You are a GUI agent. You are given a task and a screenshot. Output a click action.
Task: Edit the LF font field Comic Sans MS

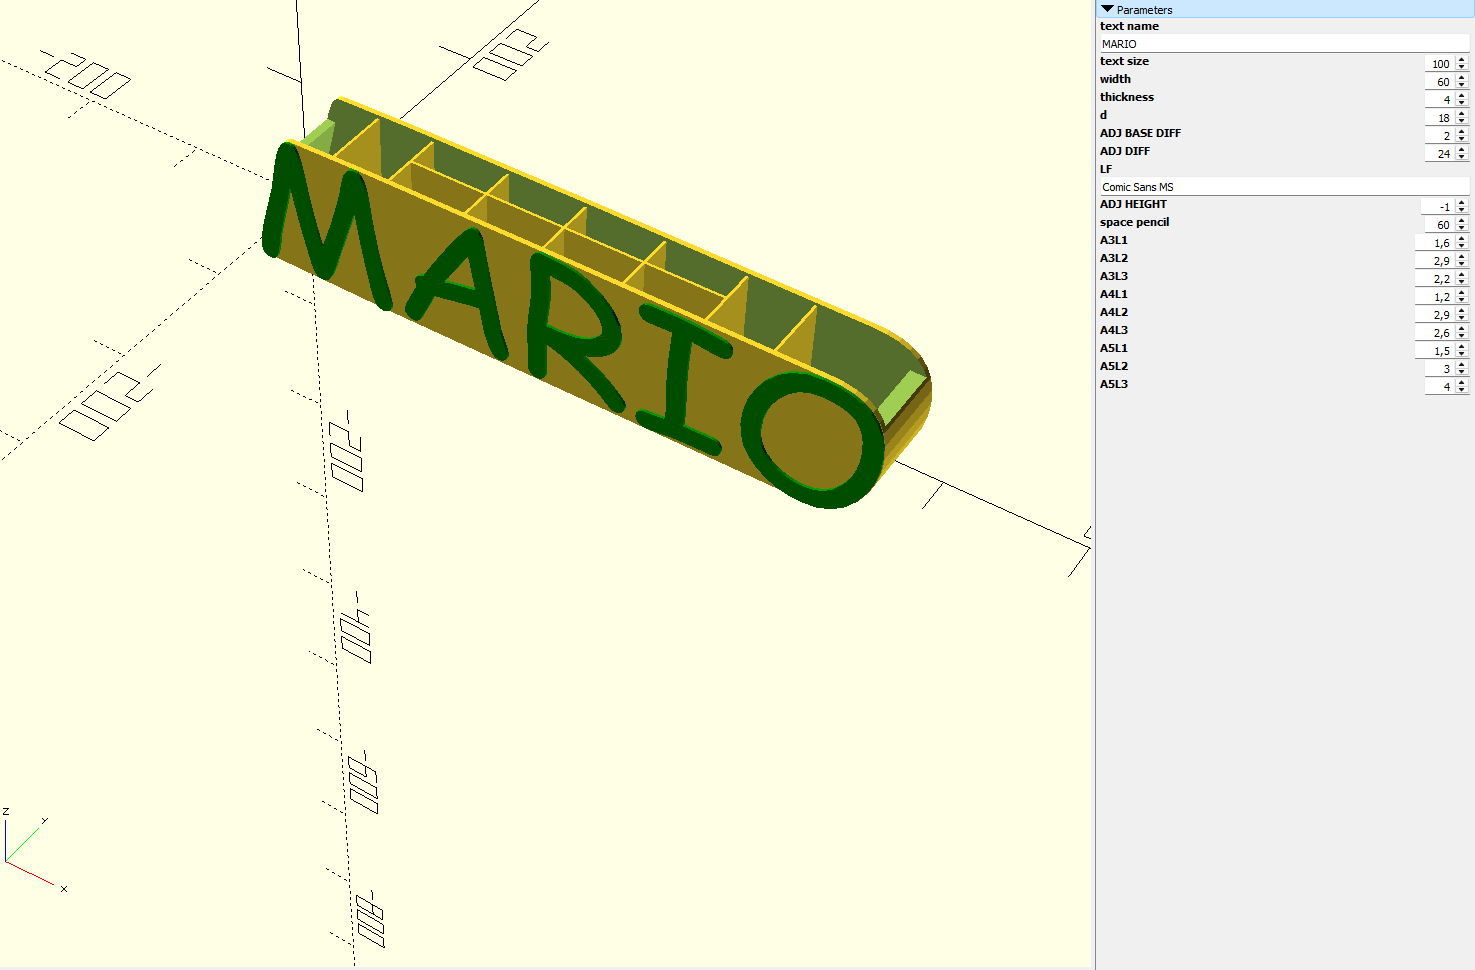[1284, 187]
